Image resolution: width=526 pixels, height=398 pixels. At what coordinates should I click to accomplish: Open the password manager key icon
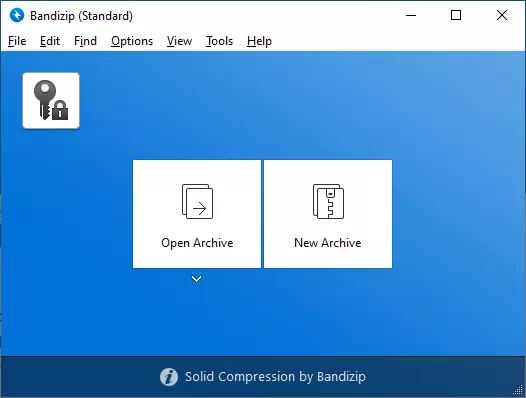tap(51, 101)
